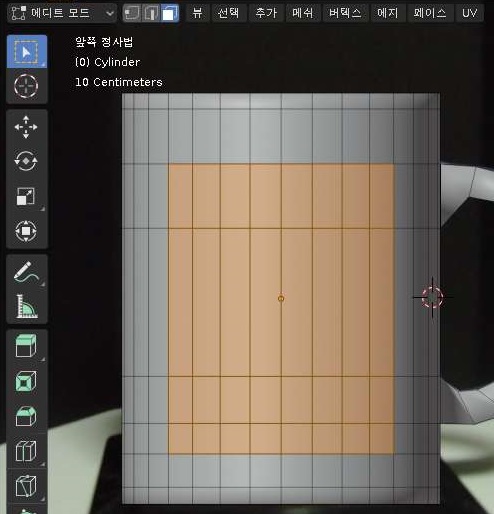Enable vertex select mode
The image size is (494, 514).
(x=132, y=13)
